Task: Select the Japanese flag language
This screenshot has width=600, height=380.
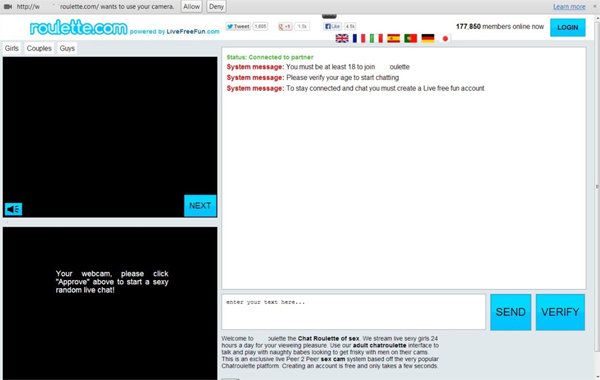Action: pos(445,38)
